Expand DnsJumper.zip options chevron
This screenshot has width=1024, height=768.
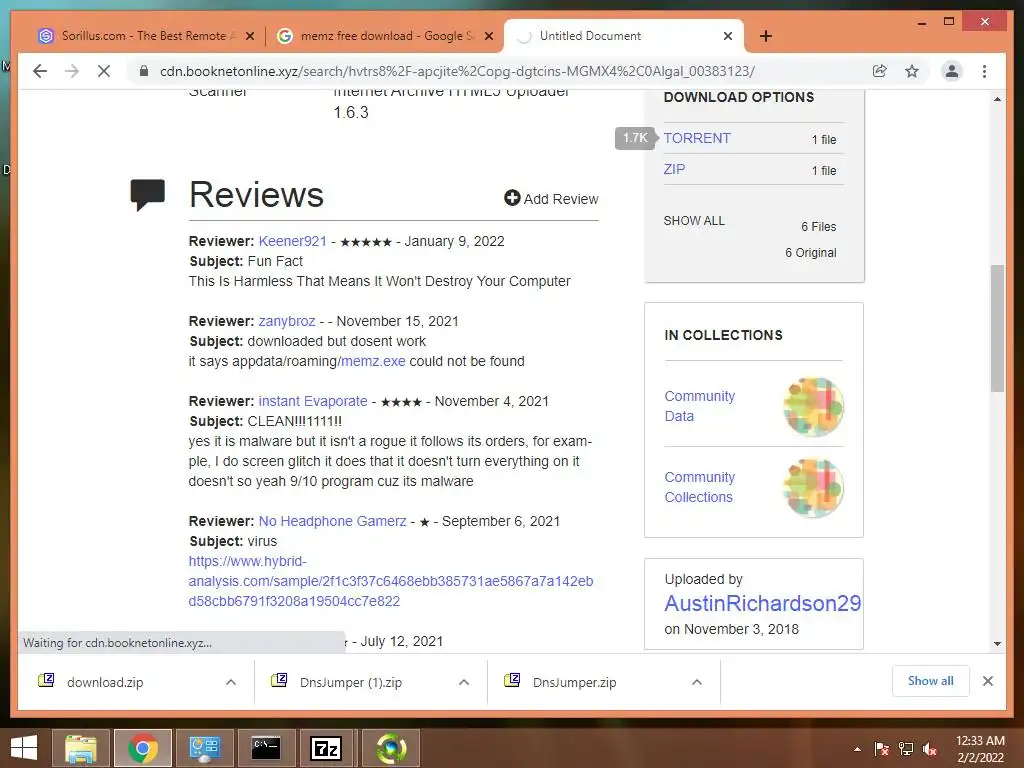coord(697,682)
